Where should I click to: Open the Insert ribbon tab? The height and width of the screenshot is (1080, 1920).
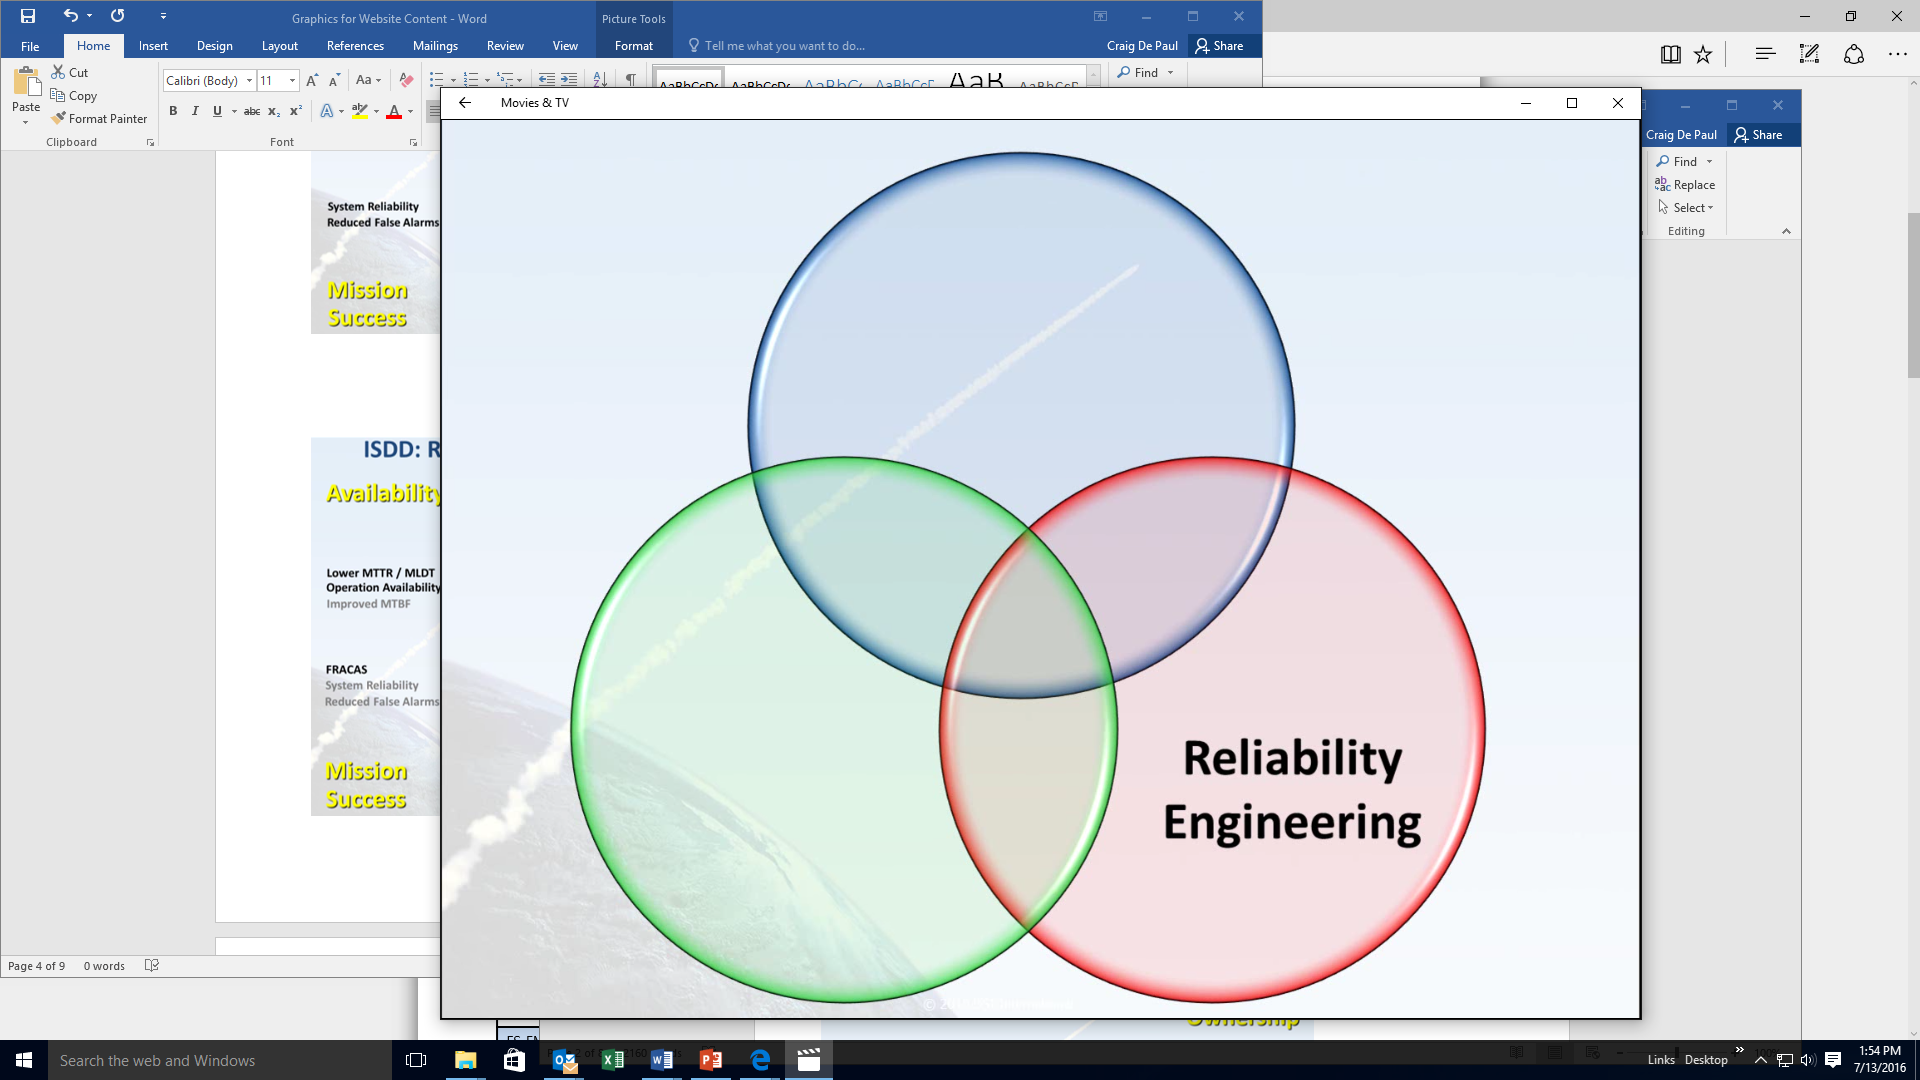click(153, 46)
